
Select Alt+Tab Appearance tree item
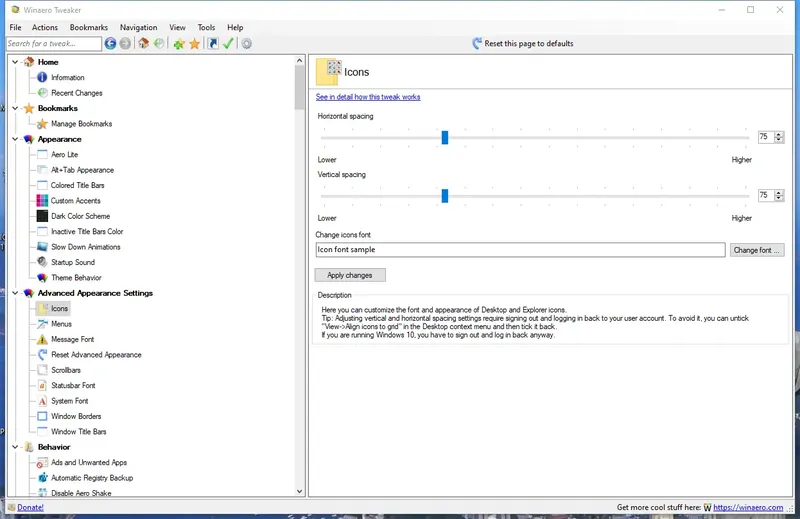[82, 170]
